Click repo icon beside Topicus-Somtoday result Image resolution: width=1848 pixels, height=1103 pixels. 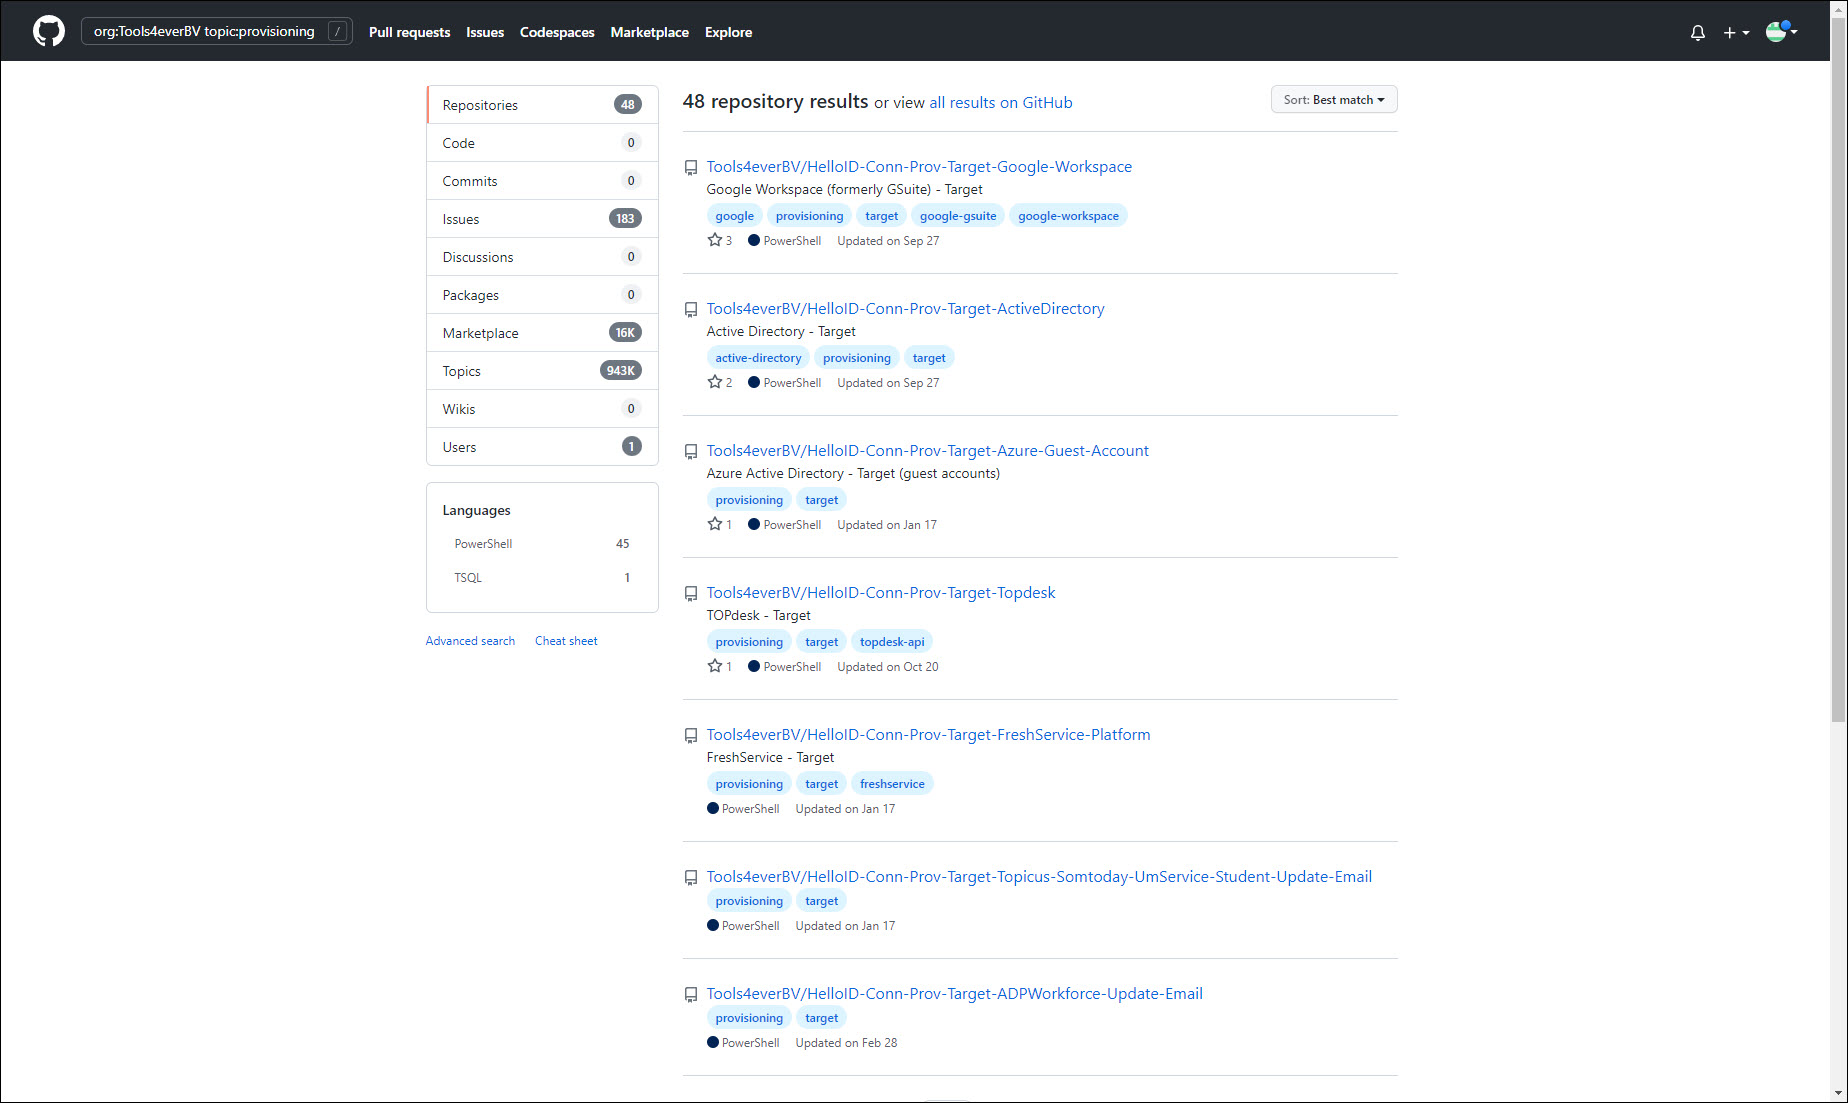tap(691, 877)
